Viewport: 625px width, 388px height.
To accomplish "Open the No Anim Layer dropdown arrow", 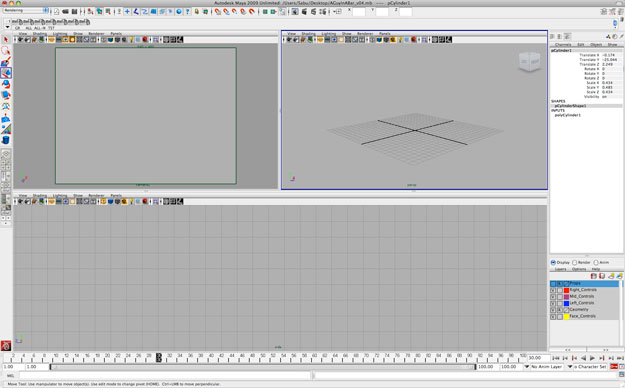I will pyautogui.click(x=527, y=366).
